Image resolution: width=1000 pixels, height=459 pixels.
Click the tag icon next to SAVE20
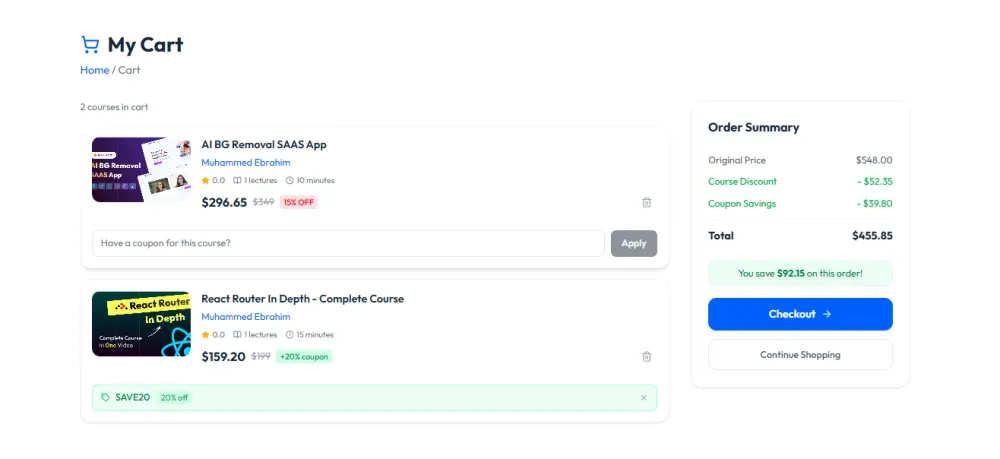pyautogui.click(x=105, y=397)
